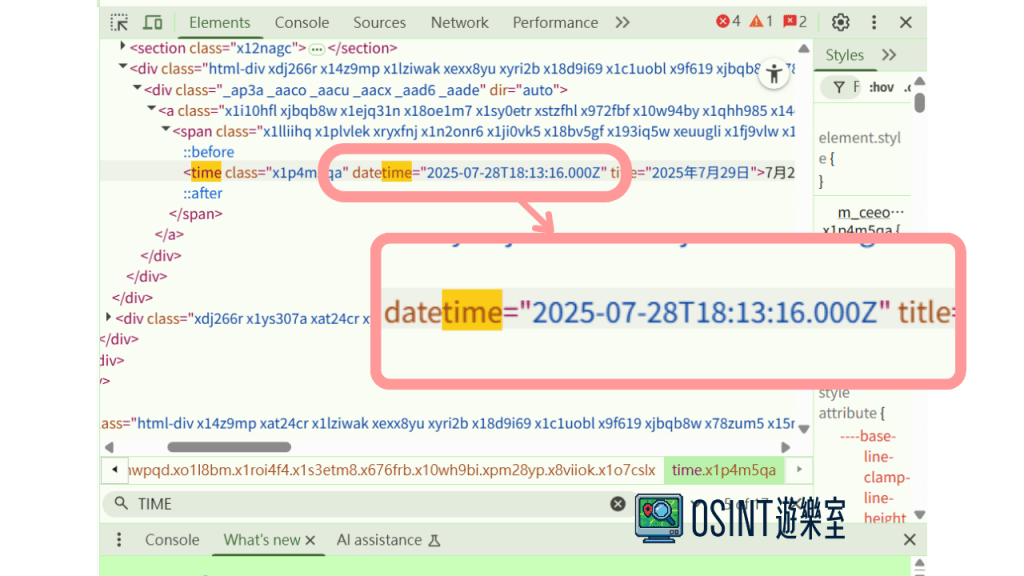Collapse the _ap3a div node
1024x576 pixels.
coord(137,89)
